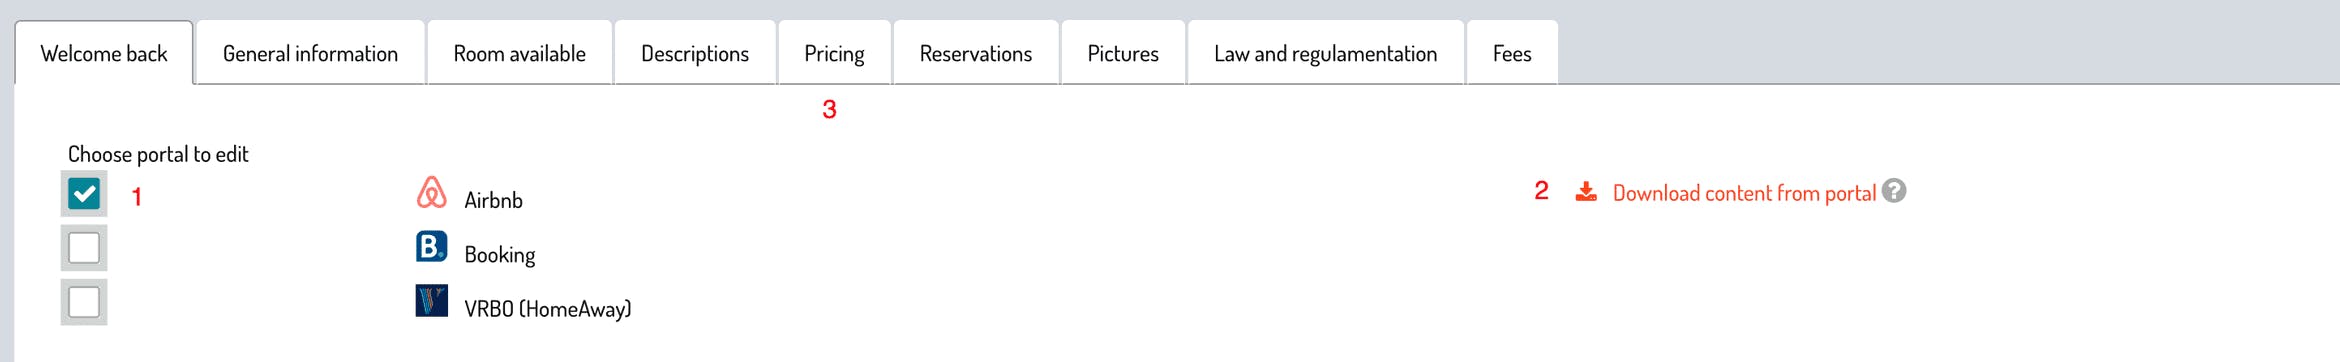Go to the Descriptions tab

(695, 53)
